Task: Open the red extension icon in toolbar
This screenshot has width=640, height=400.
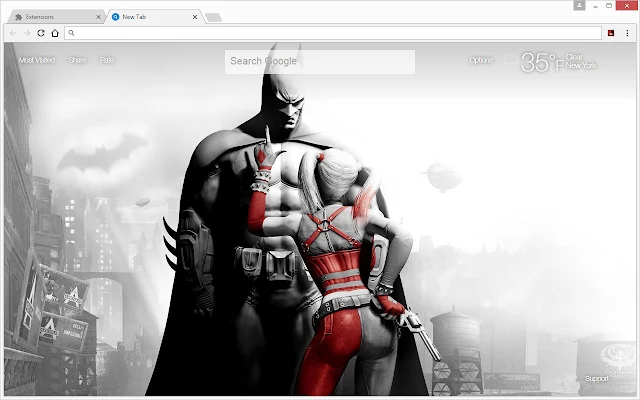Action: pyautogui.click(x=611, y=33)
